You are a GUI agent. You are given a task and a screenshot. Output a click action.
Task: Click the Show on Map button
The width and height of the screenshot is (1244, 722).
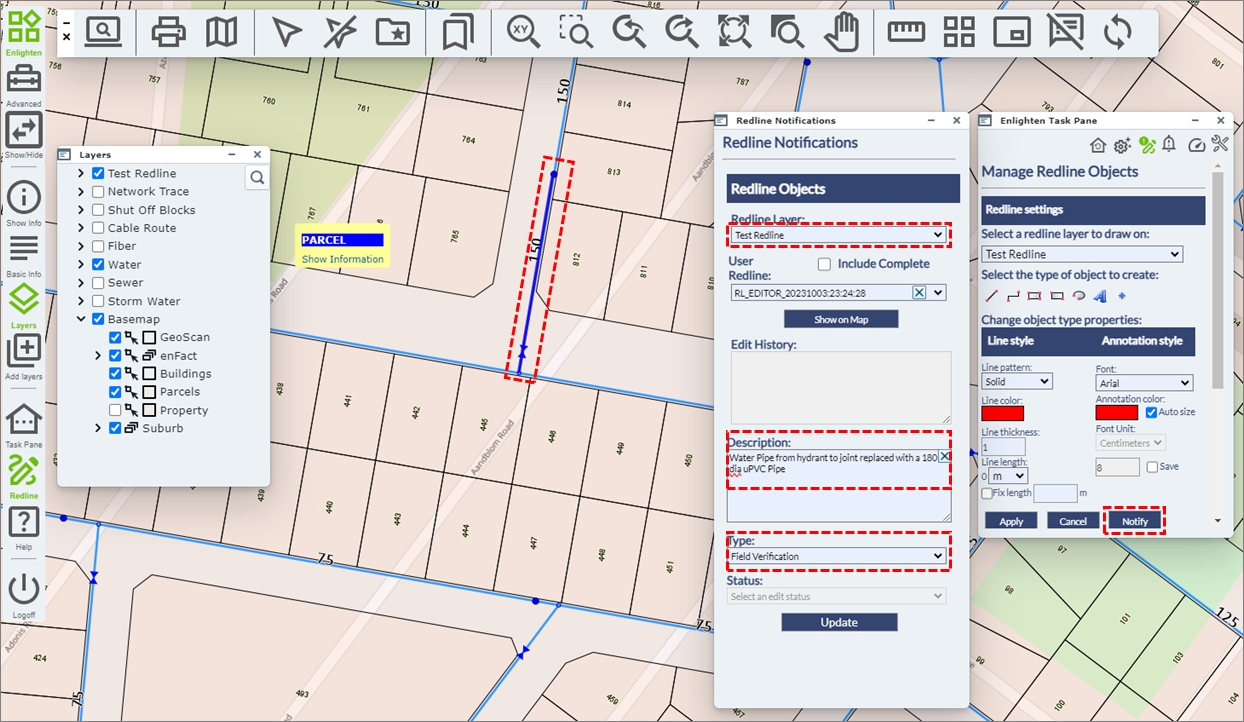(840, 319)
